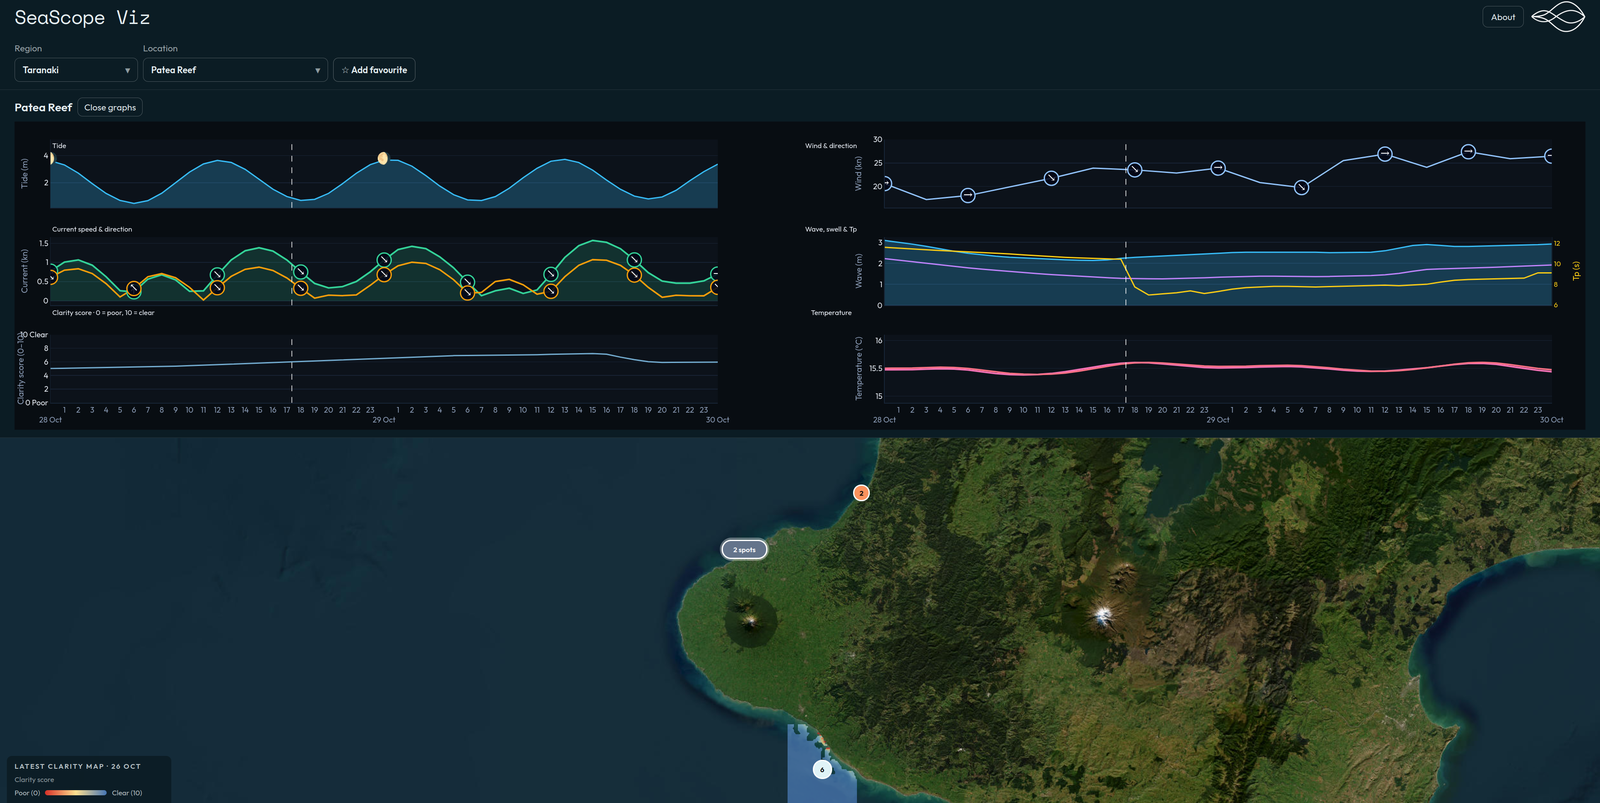1600x803 pixels.
Task: Click orange current marker at 28 Oct hour 12
Action: 217,288
